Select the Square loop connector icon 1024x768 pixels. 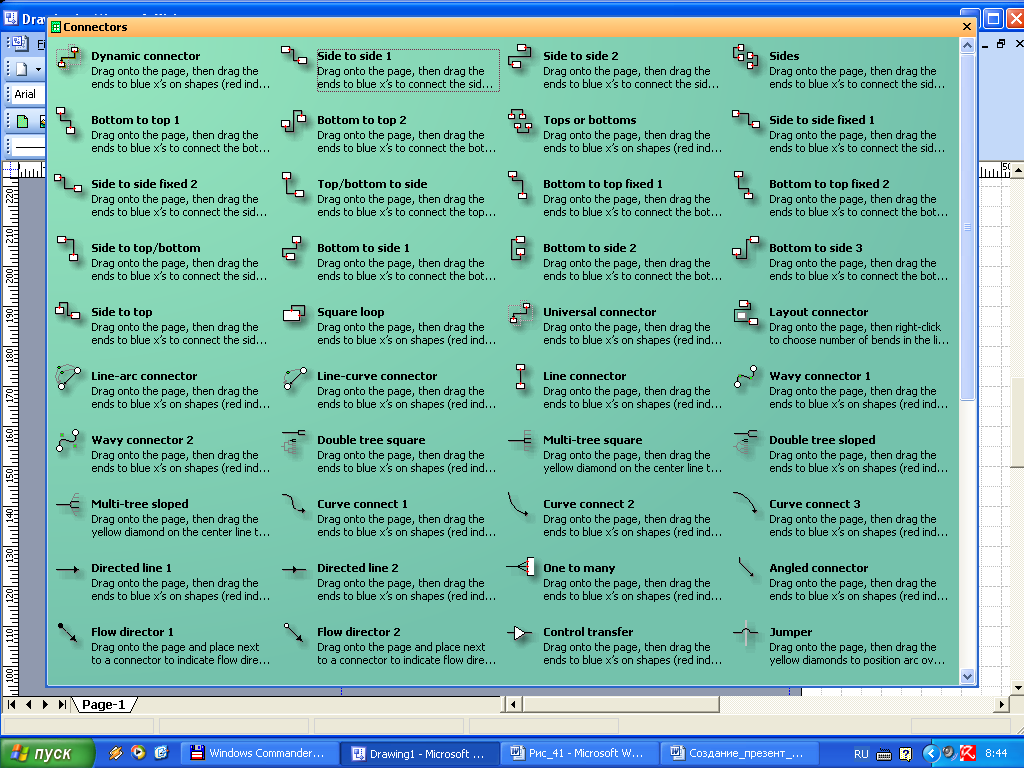click(294, 313)
